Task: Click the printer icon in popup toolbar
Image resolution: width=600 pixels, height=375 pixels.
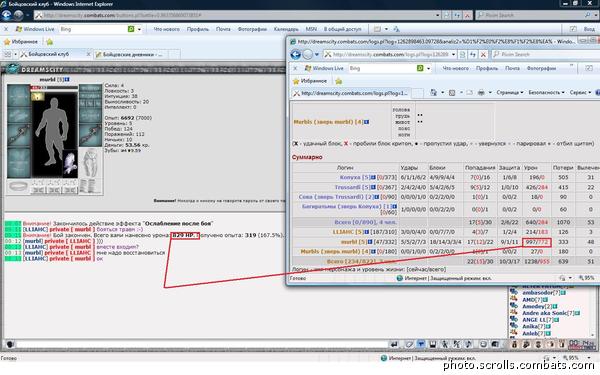Action: (x=481, y=93)
